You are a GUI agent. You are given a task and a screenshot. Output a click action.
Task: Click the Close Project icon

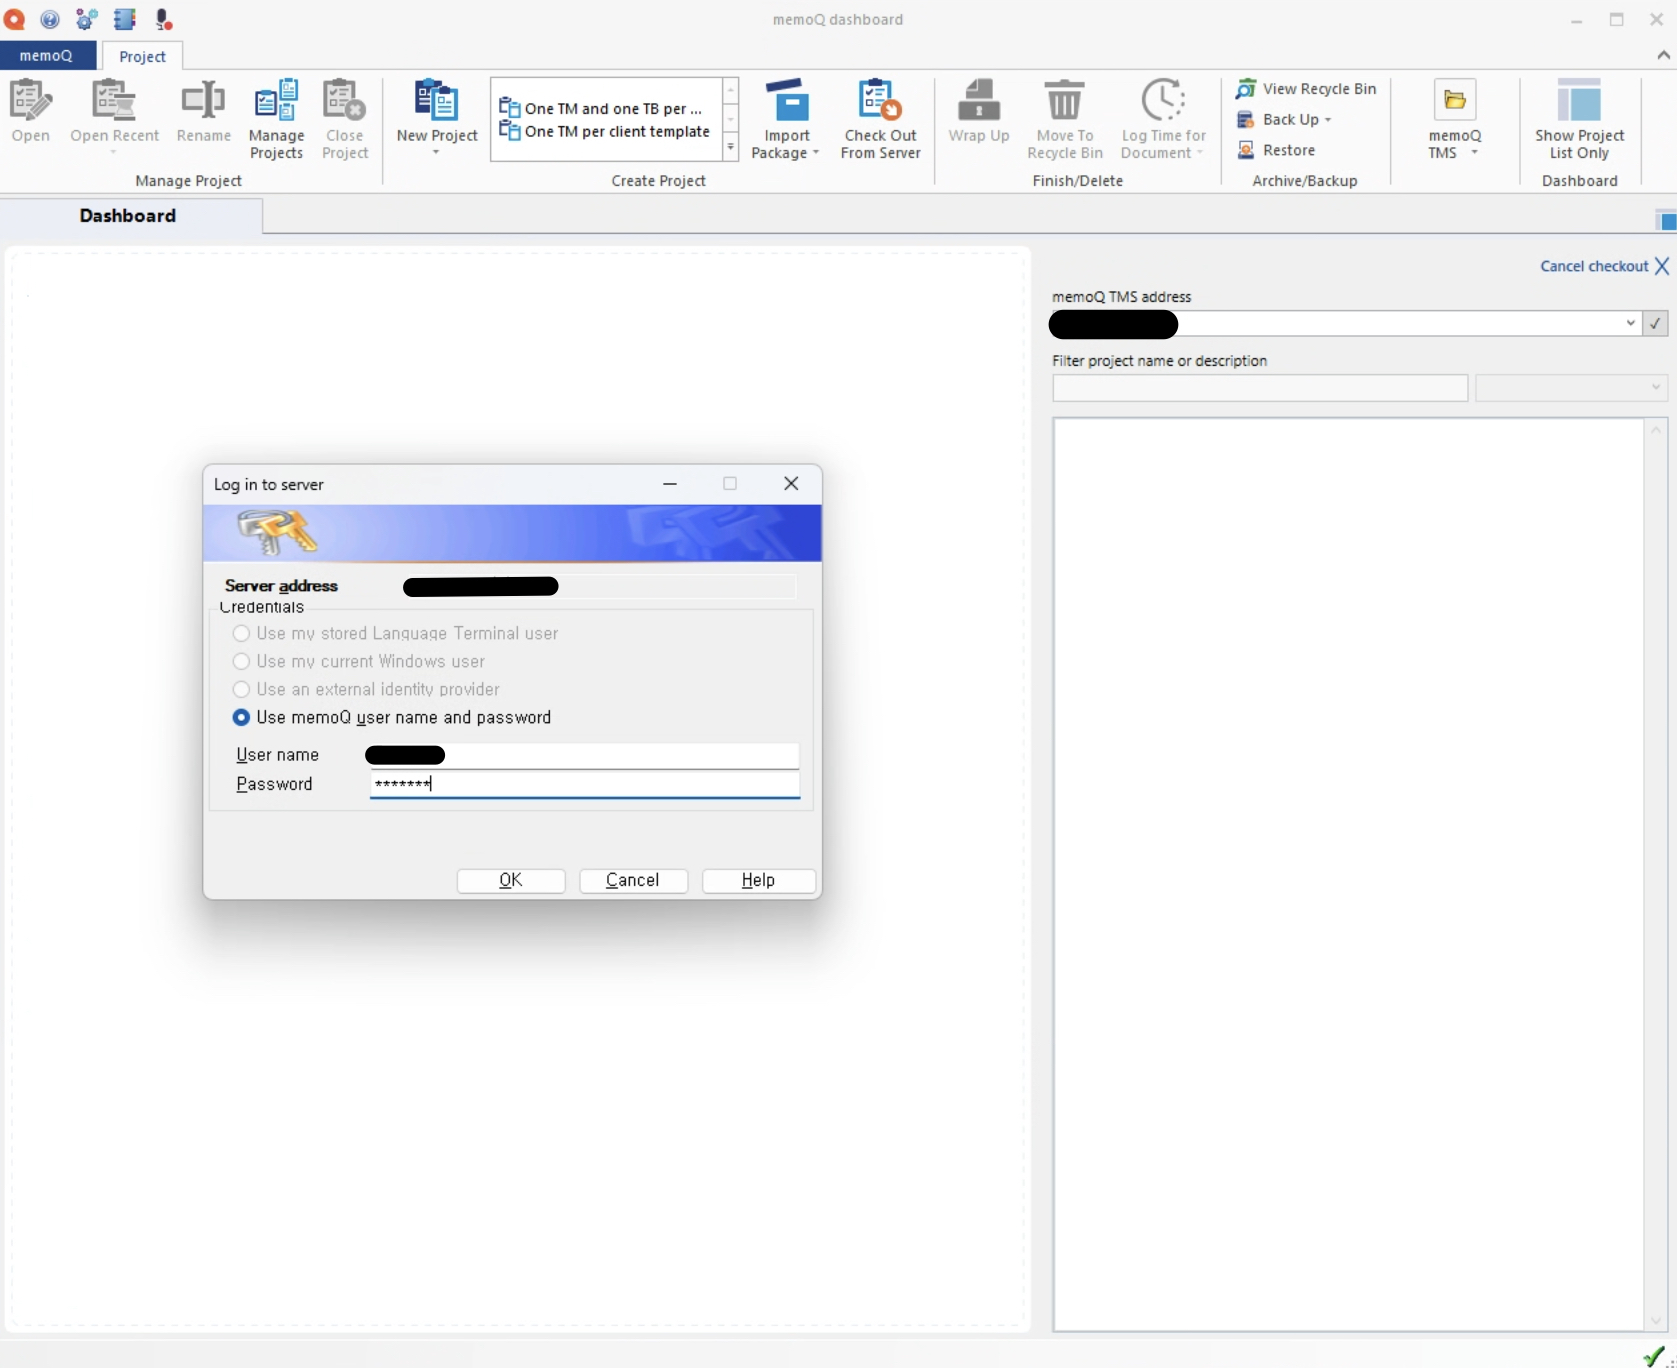point(345,119)
